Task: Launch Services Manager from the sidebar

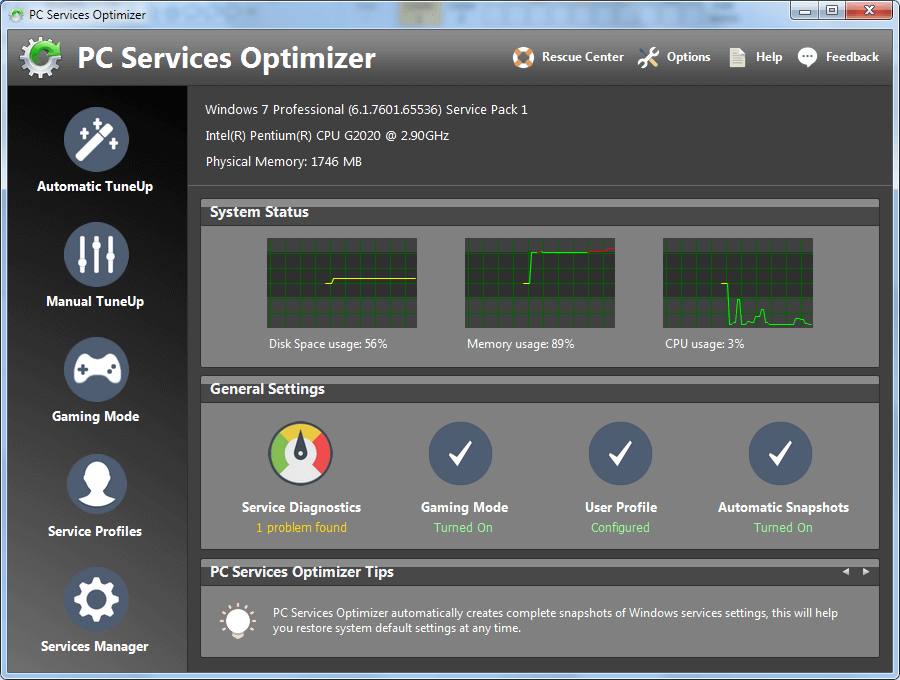Action: [x=95, y=610]
